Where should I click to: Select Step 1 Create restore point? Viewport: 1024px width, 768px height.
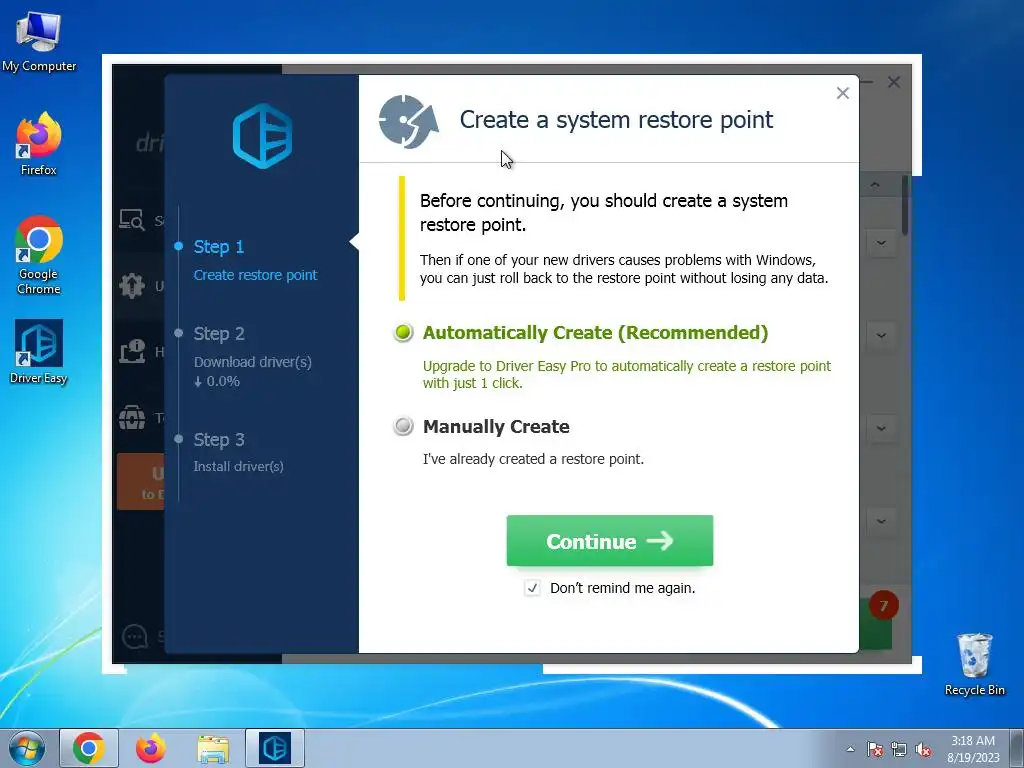(x=255, y=260)
